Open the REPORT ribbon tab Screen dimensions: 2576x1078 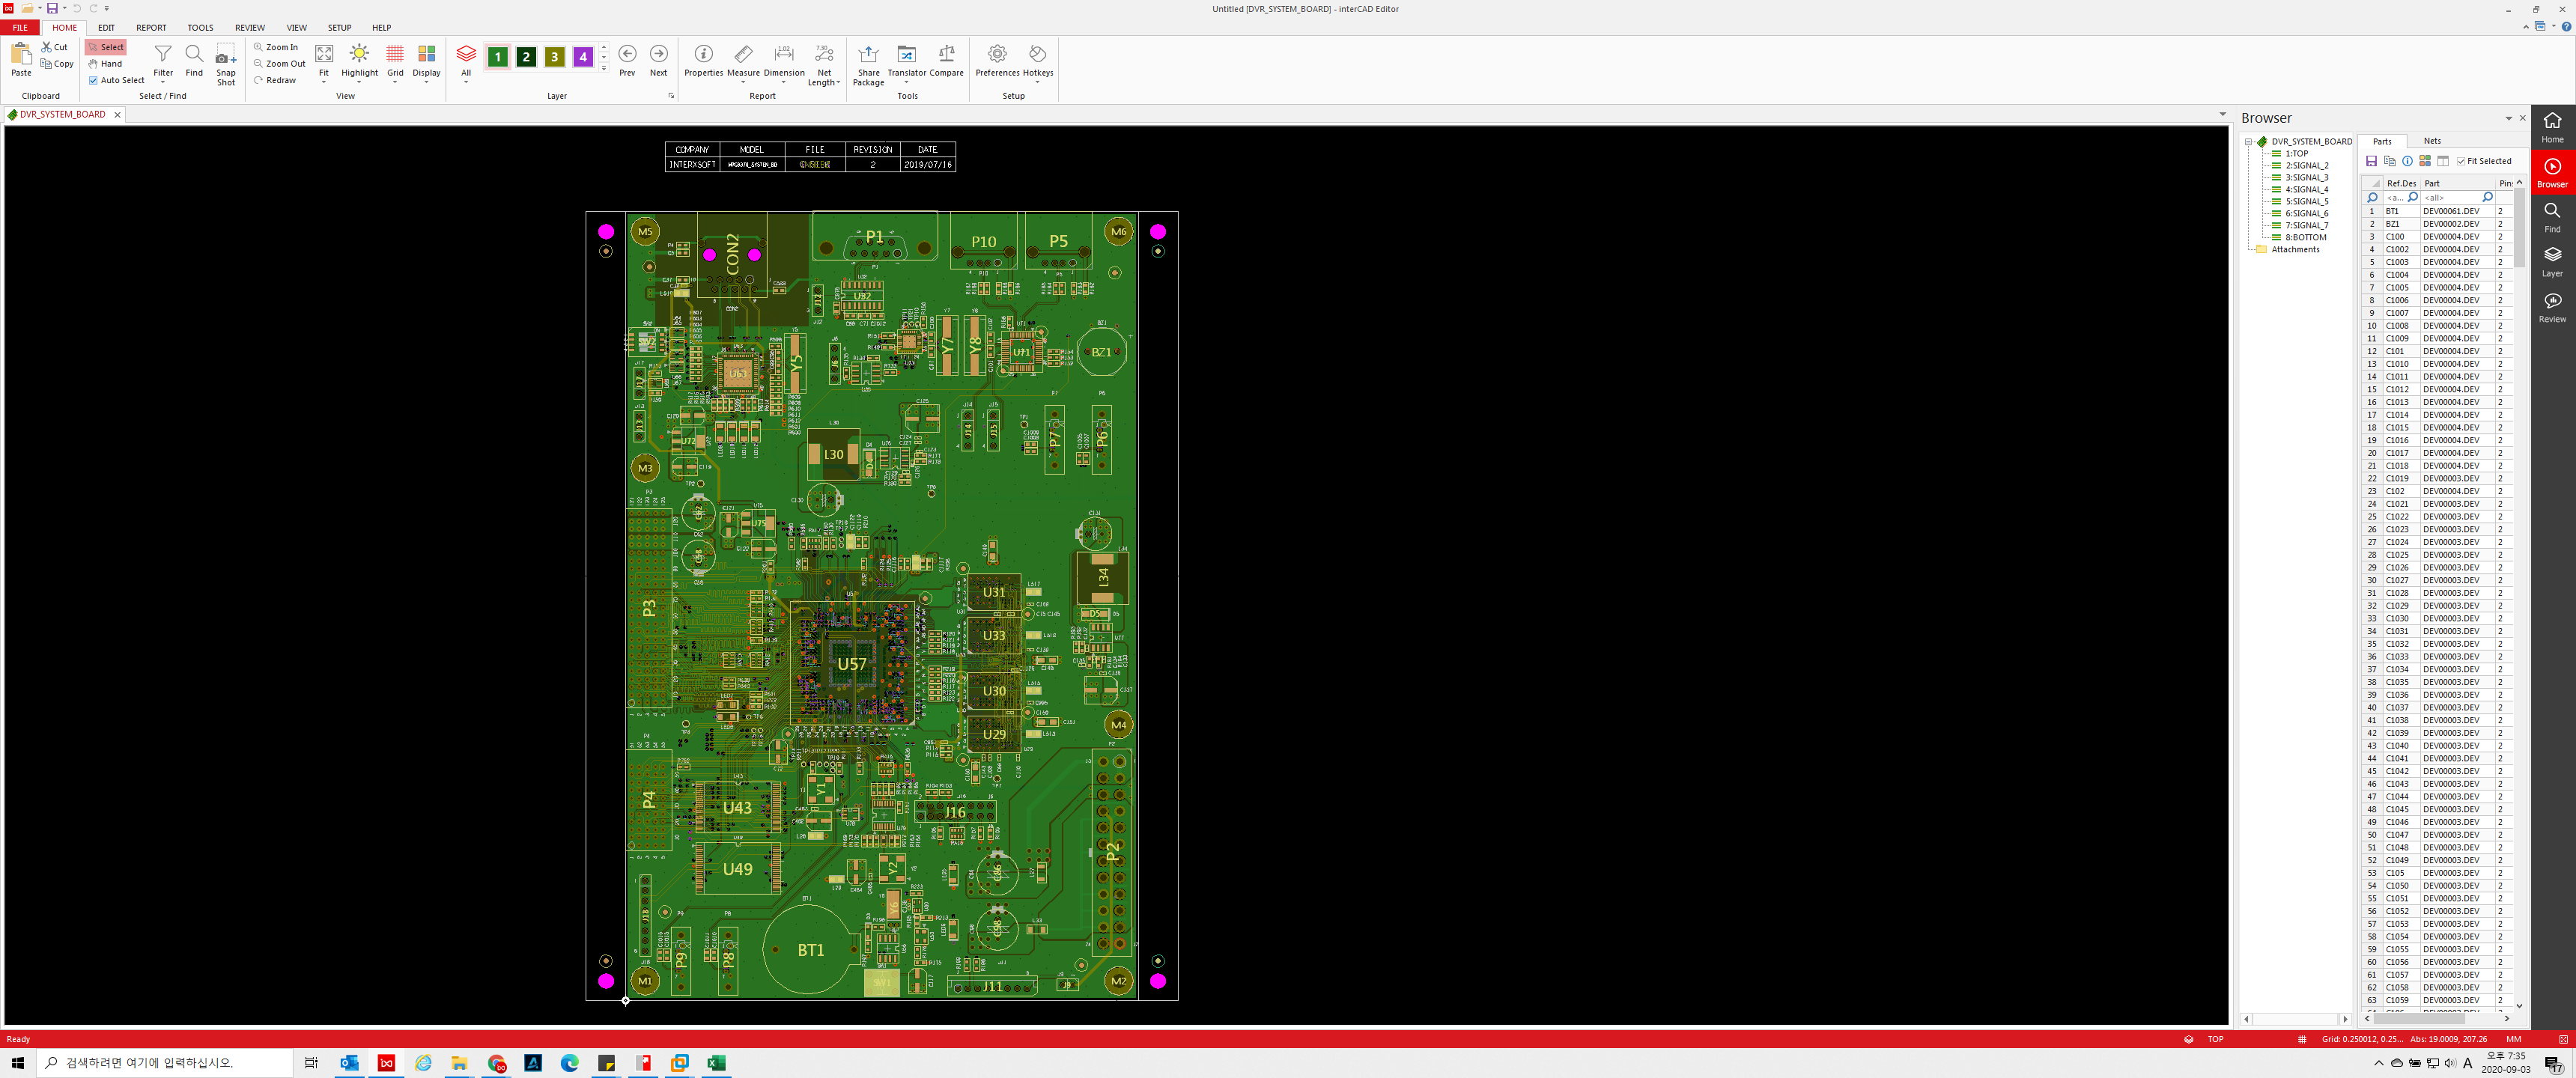(151, 27)
